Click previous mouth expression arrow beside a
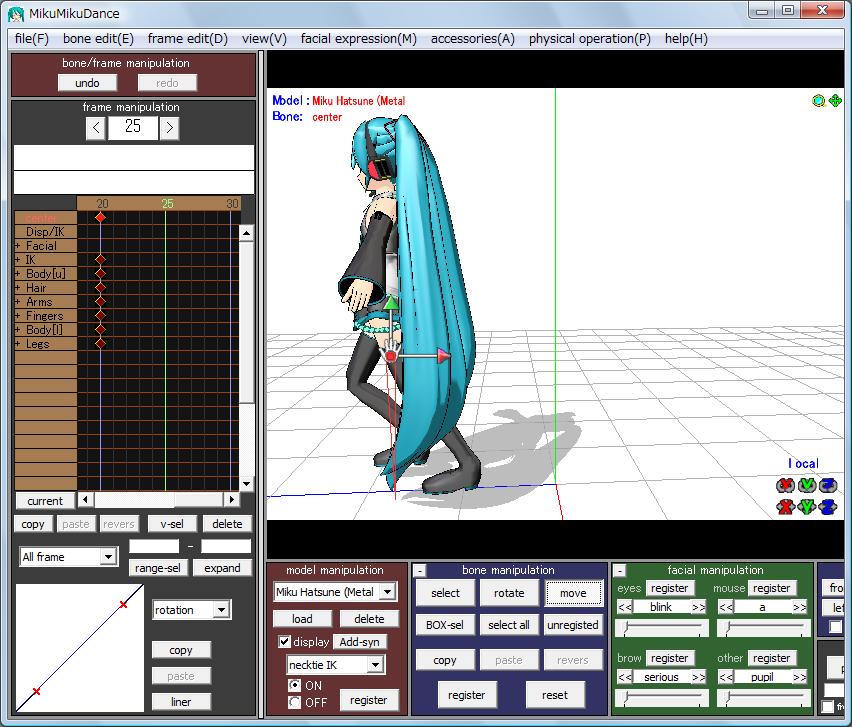 726,607
